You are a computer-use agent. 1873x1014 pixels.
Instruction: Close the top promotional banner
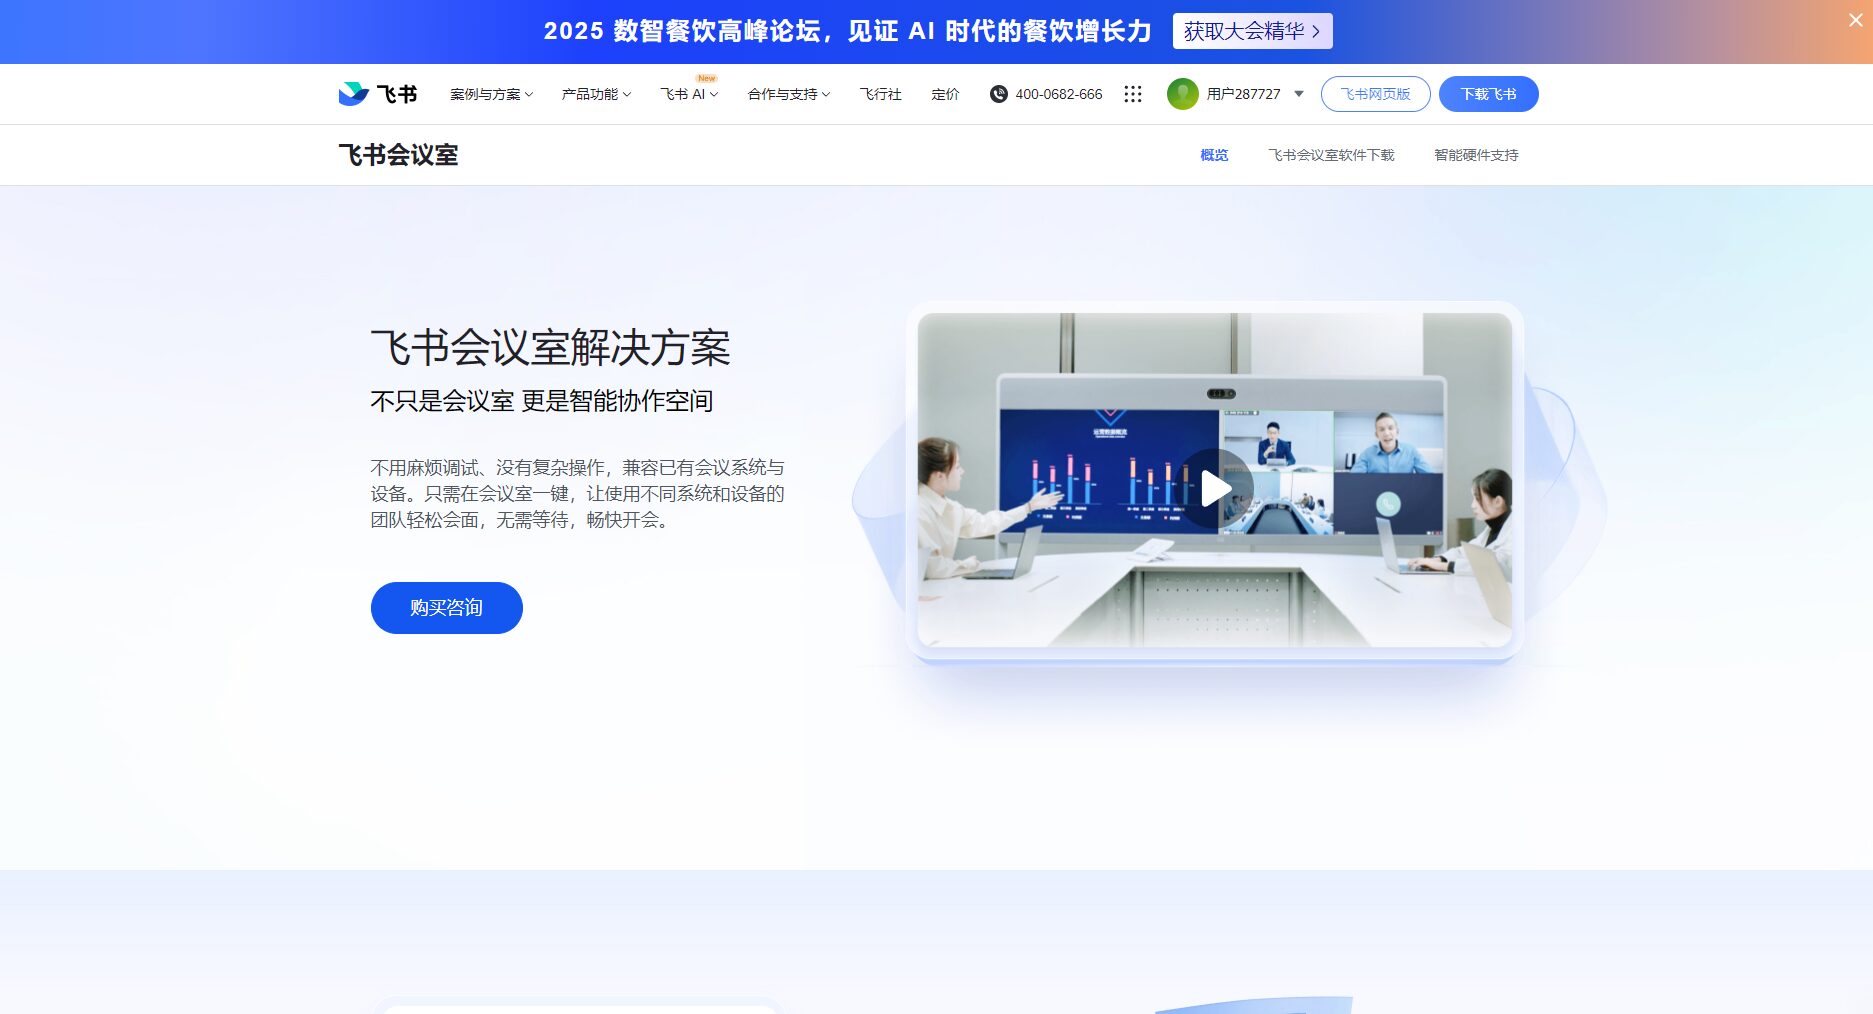(1855, 19)
